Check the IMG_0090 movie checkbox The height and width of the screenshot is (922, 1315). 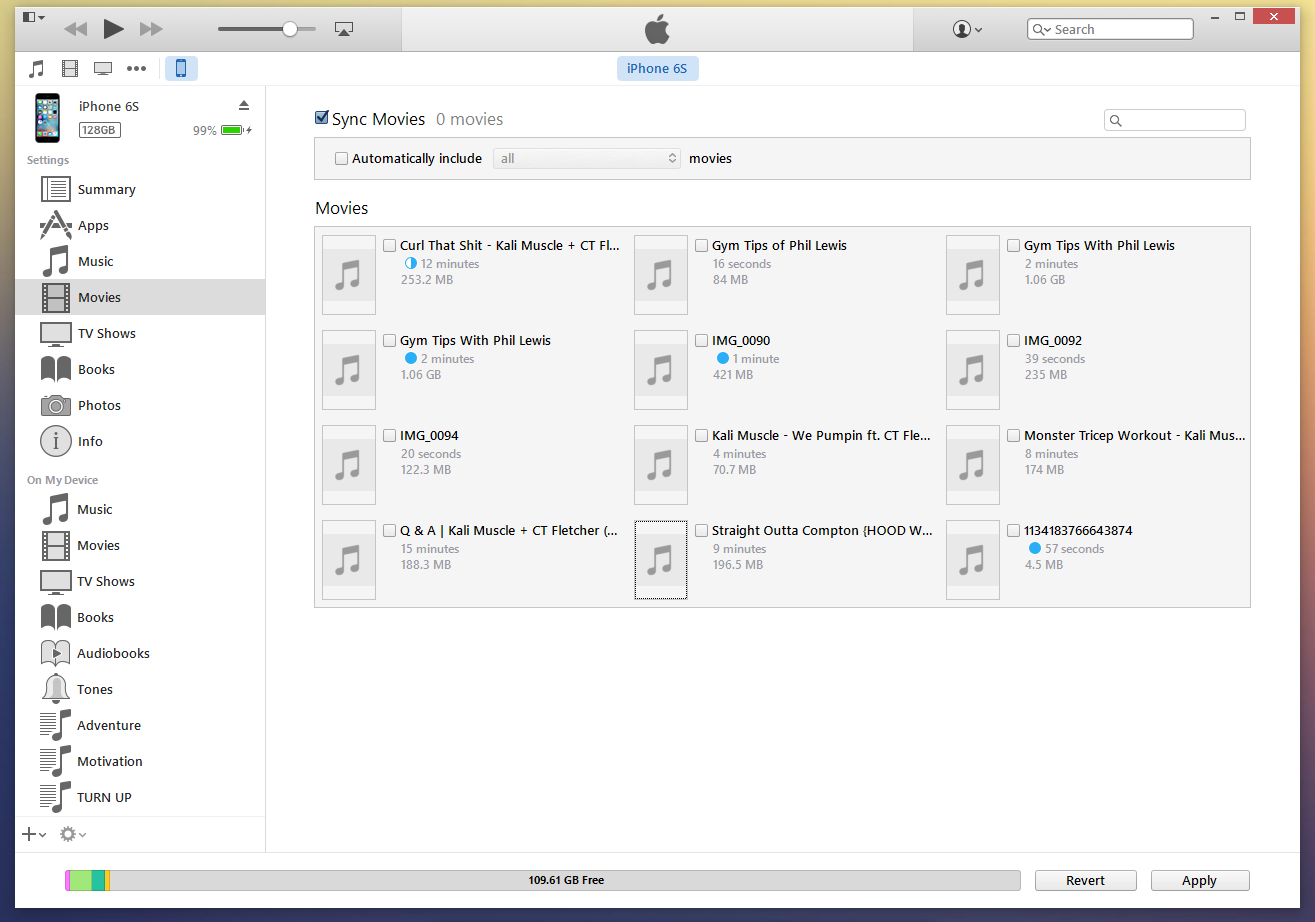(x=702, y=341)
